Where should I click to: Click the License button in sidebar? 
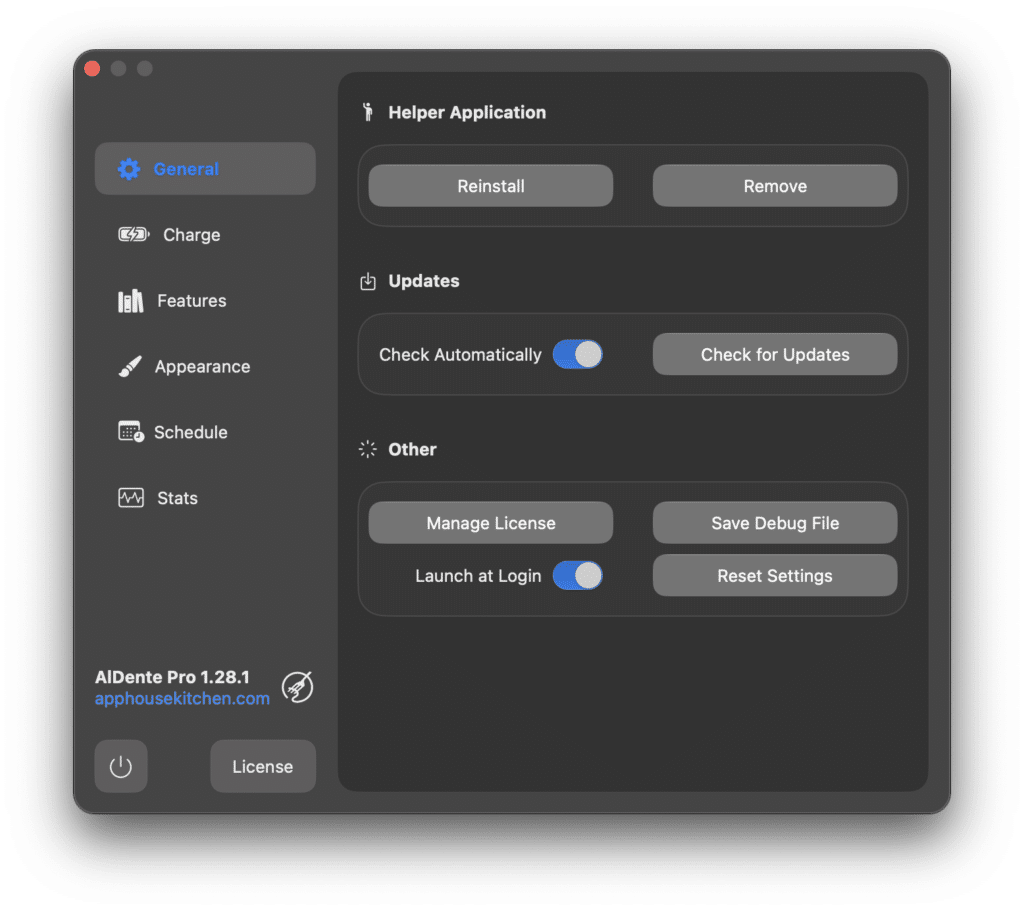262,767
